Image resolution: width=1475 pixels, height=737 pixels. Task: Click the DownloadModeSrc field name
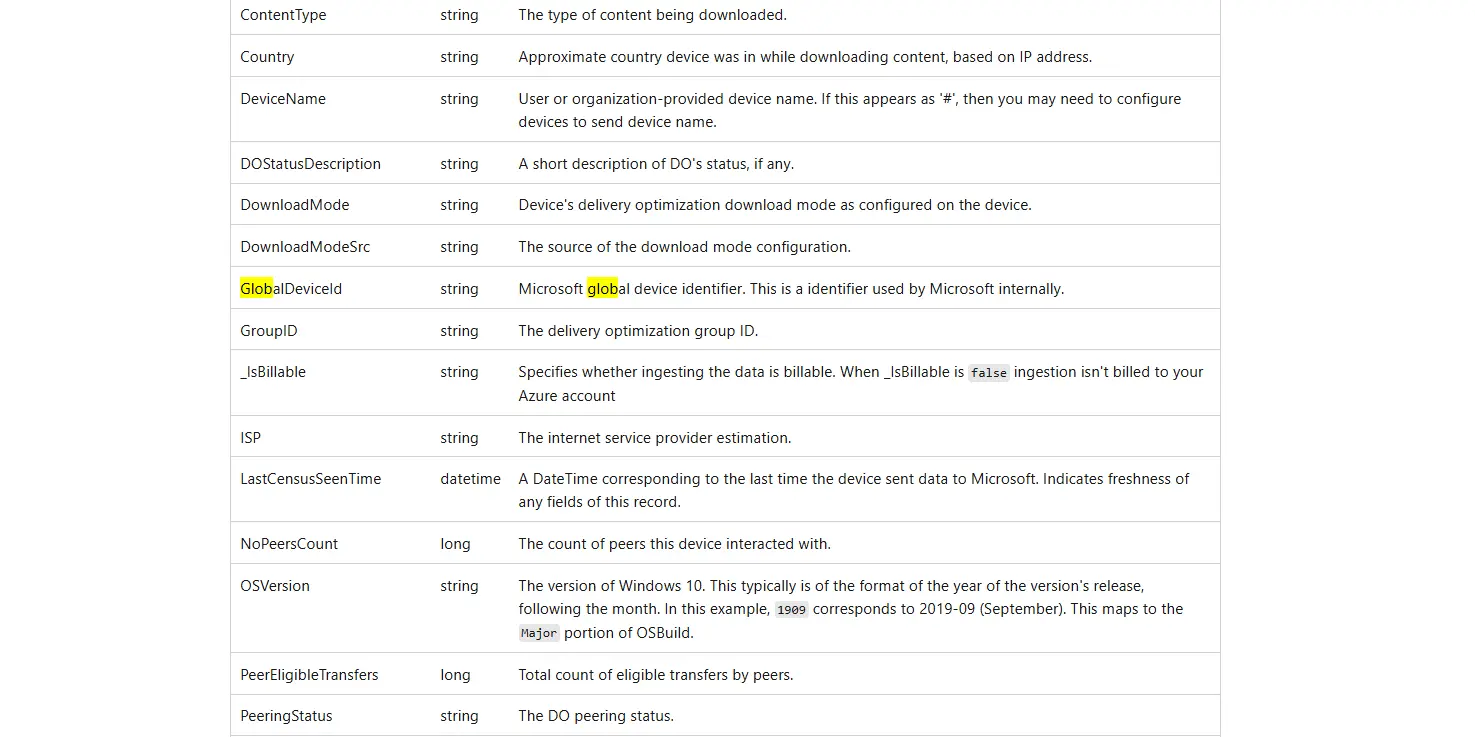tap(305, 247)
